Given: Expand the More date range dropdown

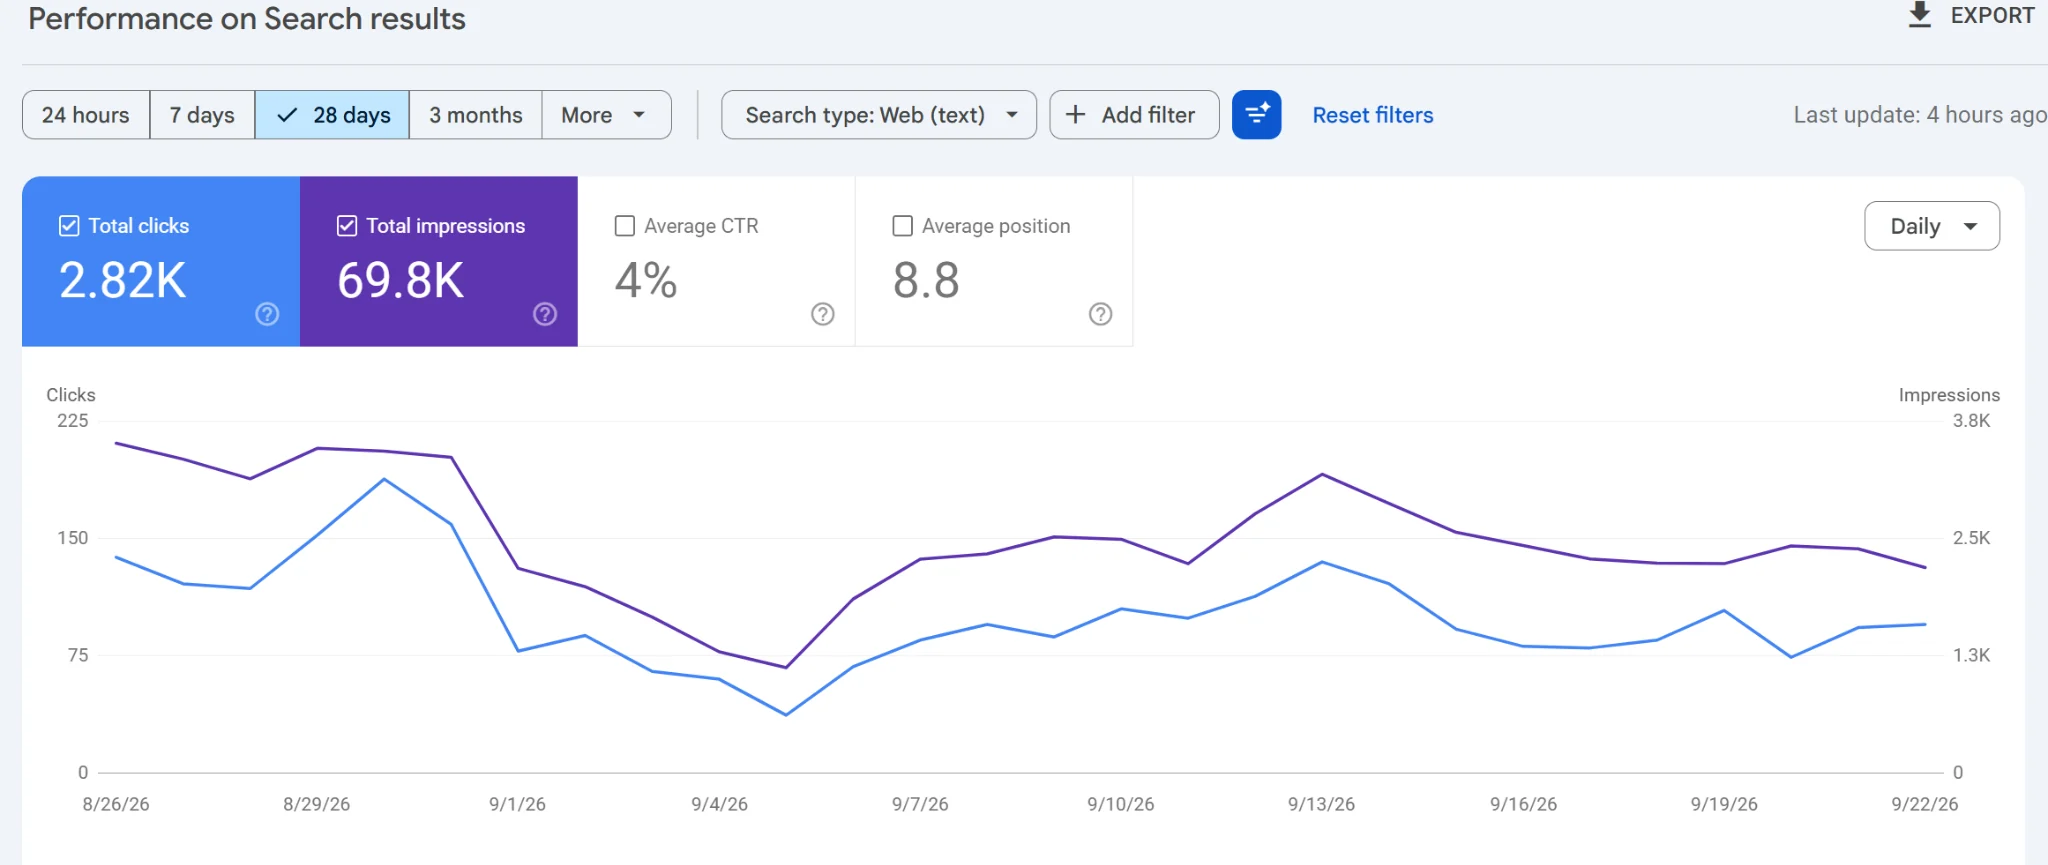Looking at the screenshot, I should click(x=606, y=115).
